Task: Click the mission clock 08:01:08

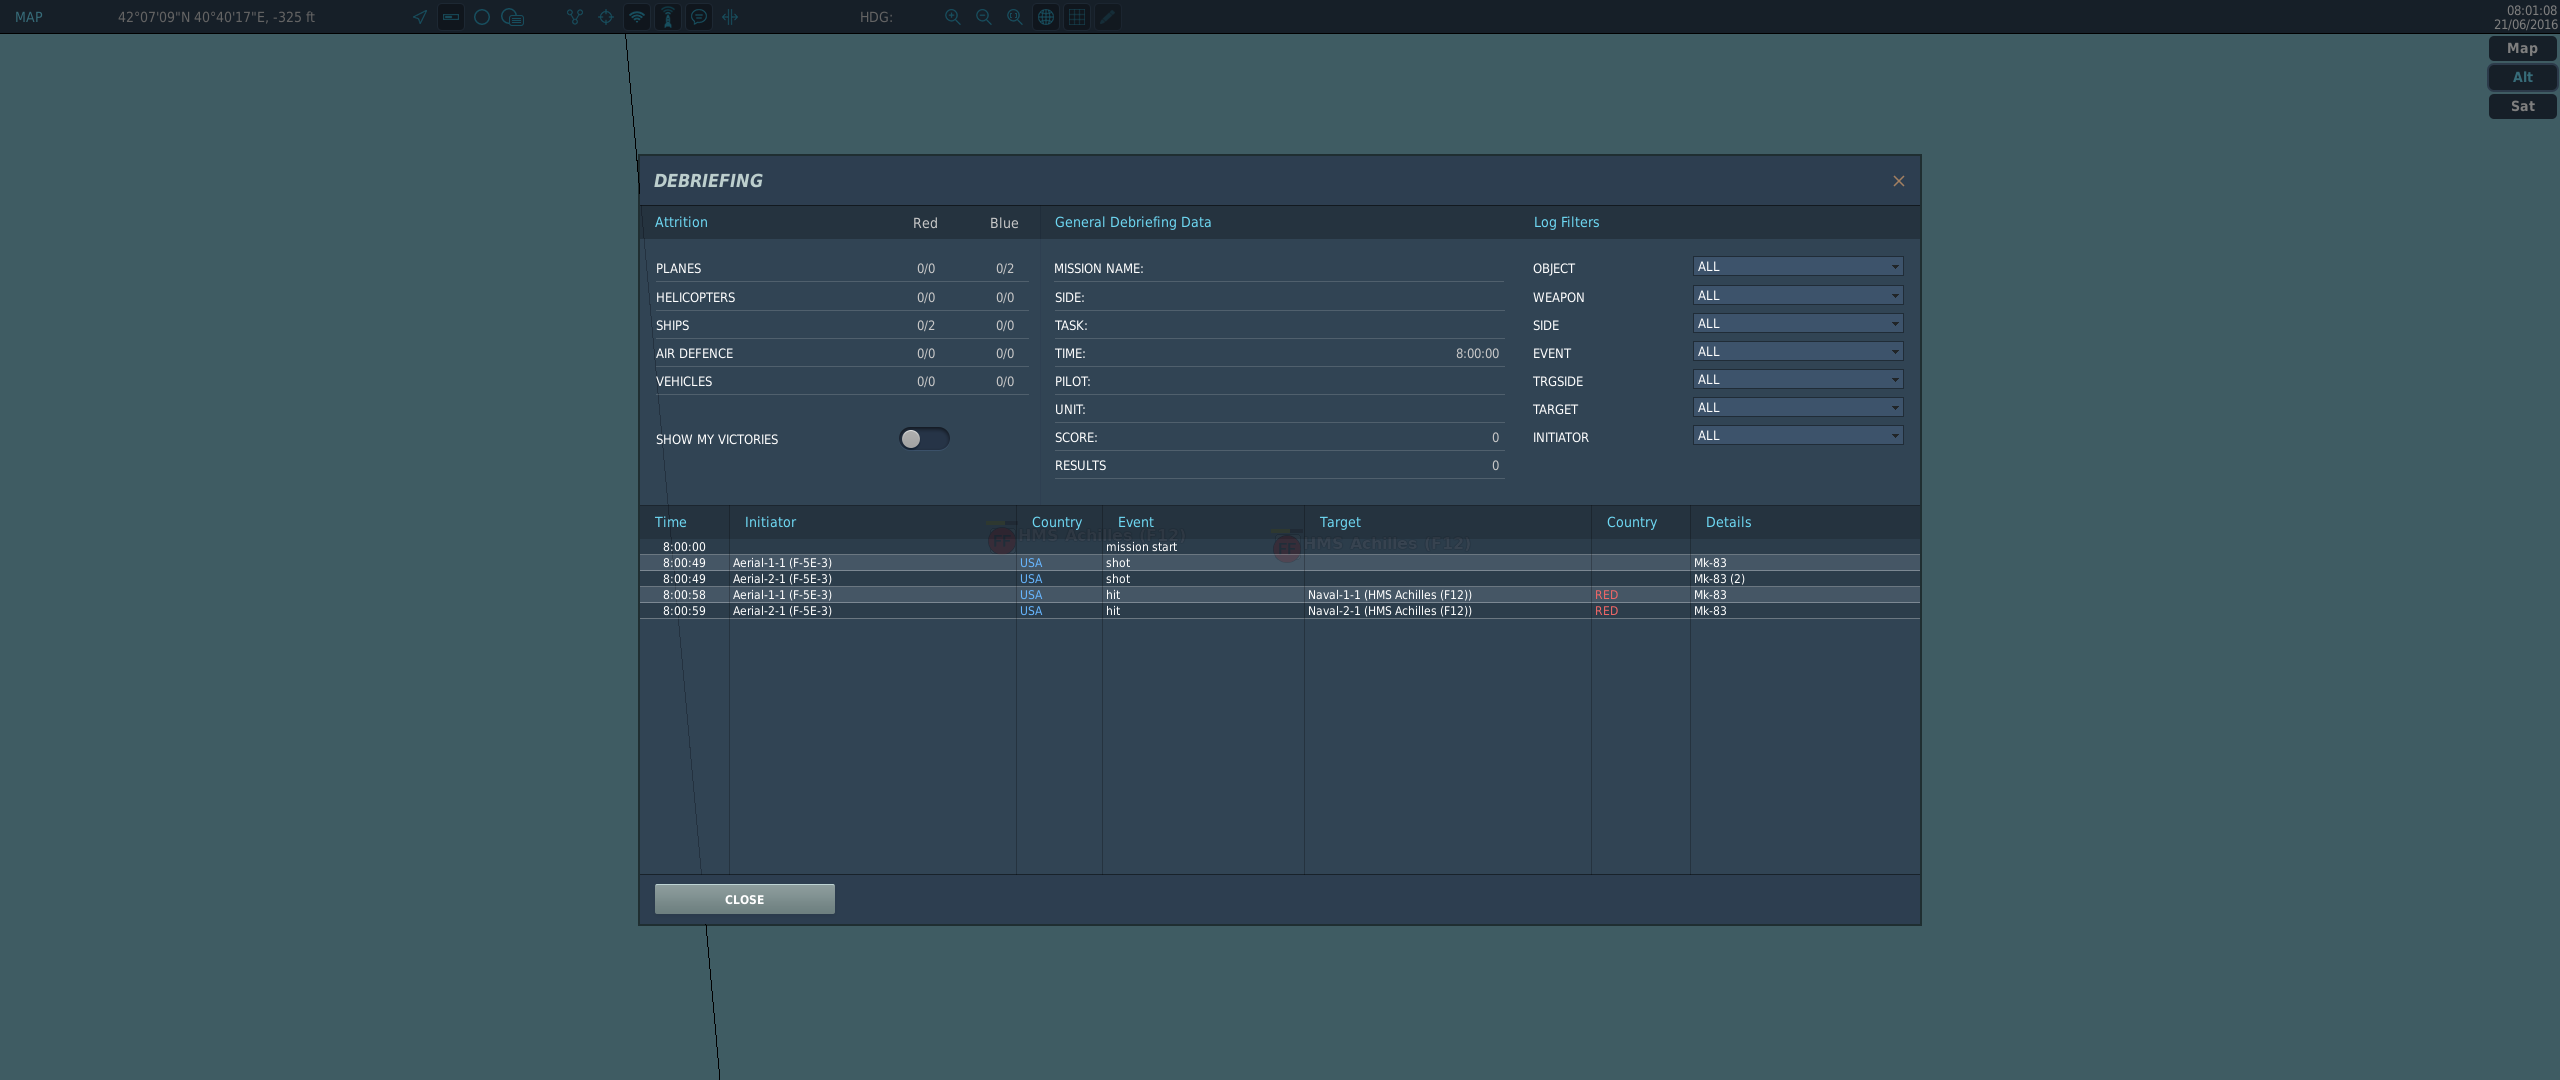Action: (2531, 10)
